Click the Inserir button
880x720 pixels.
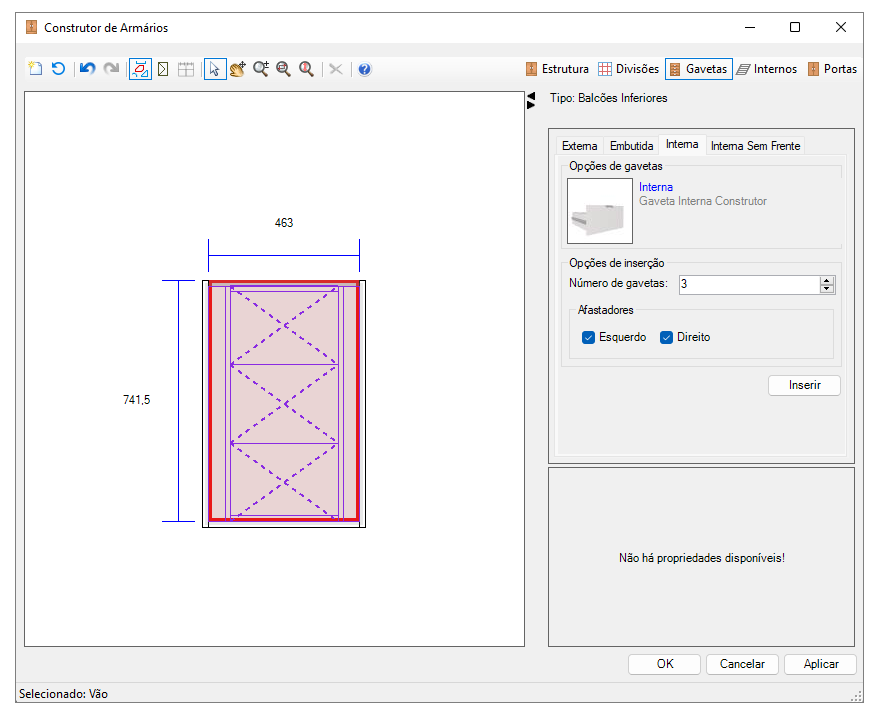point(804,386)
